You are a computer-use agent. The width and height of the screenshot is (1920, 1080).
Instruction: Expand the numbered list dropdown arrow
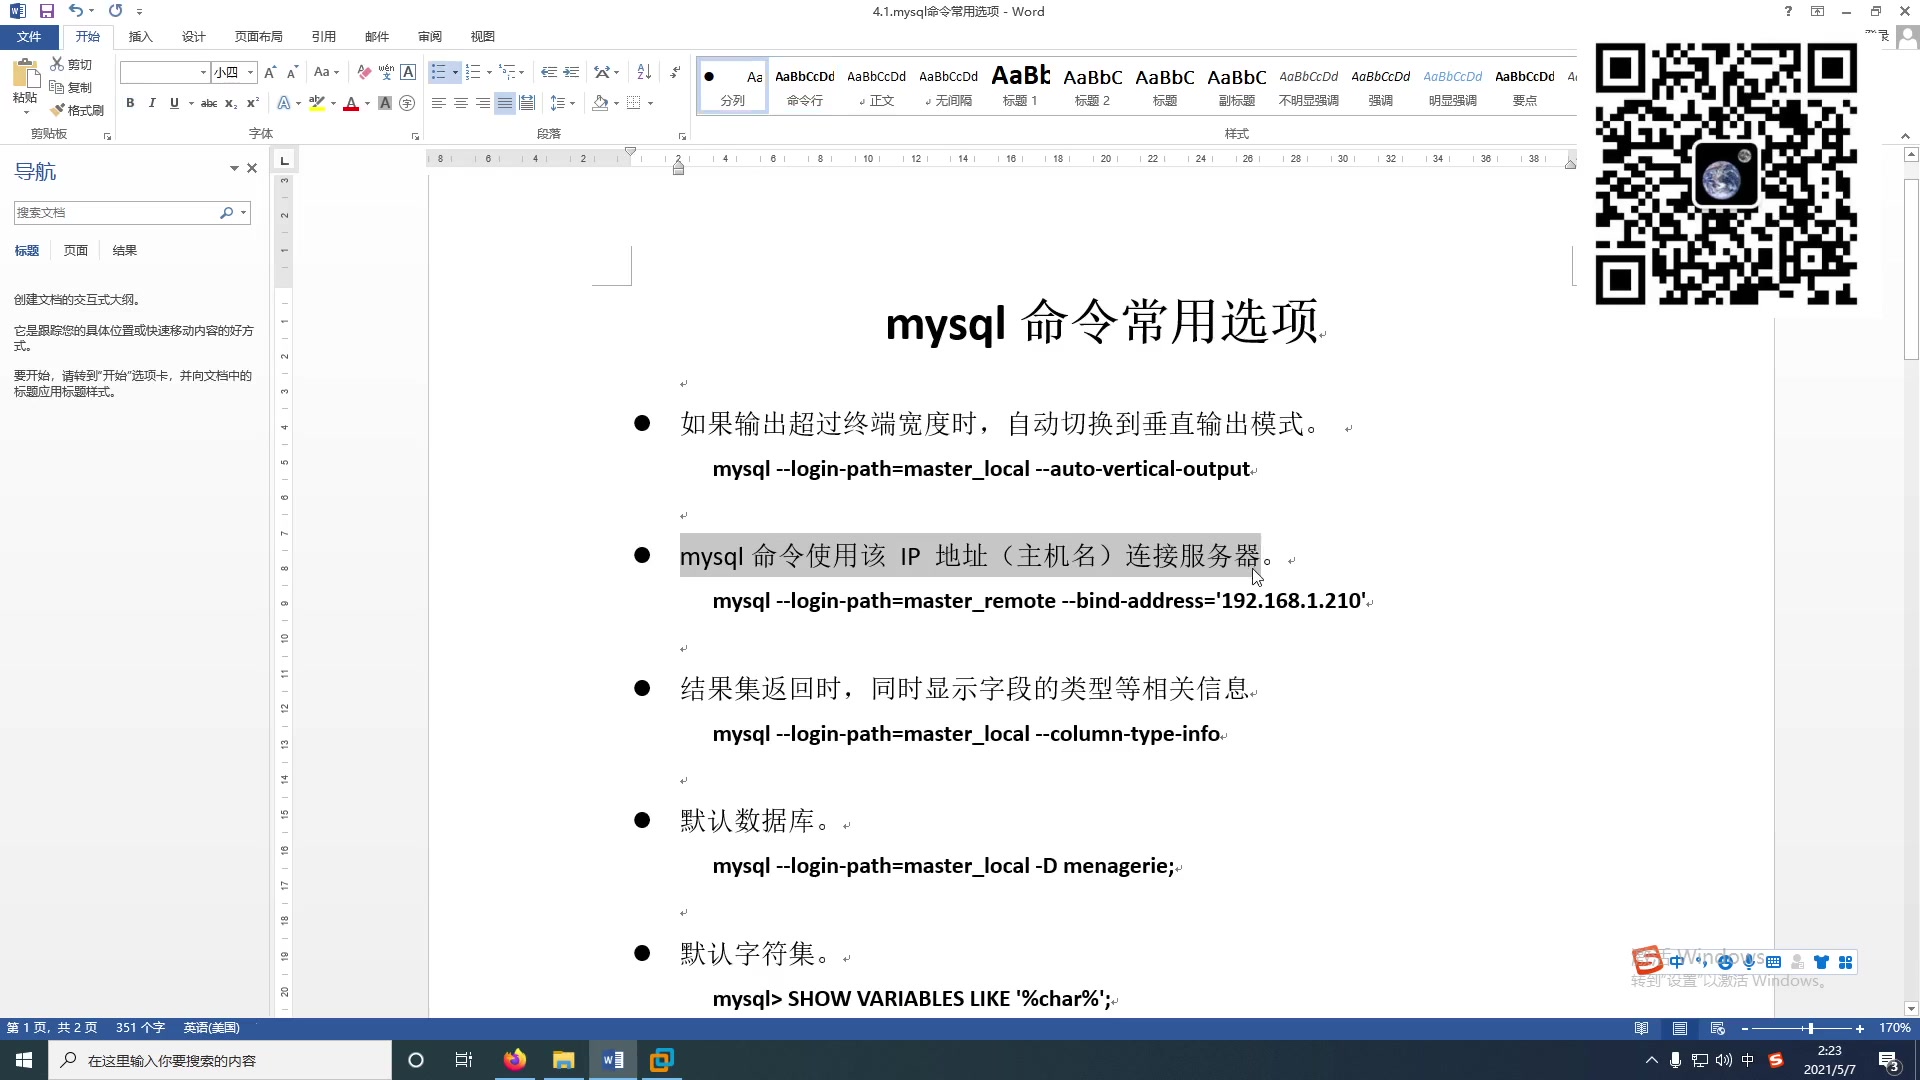pos(489,72)
